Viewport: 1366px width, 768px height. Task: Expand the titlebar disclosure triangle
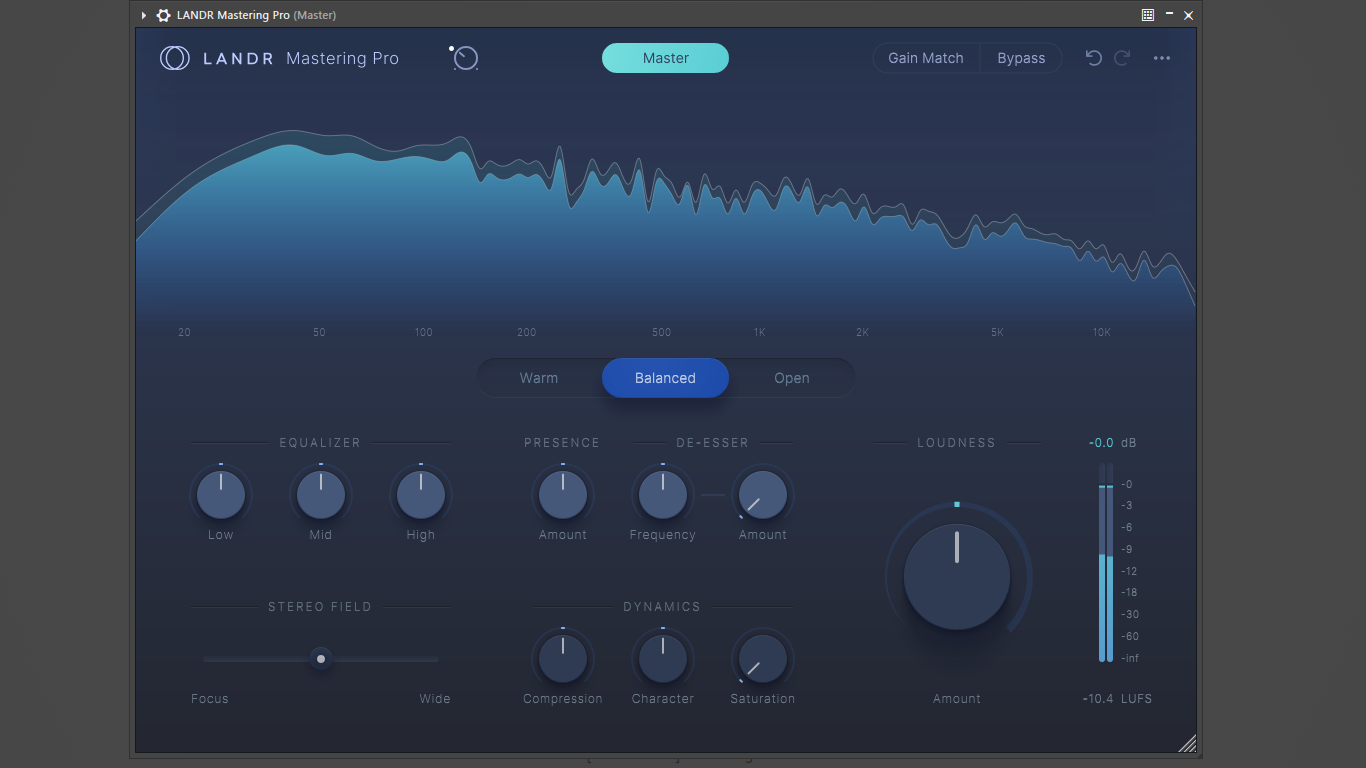tap(144, 15)
